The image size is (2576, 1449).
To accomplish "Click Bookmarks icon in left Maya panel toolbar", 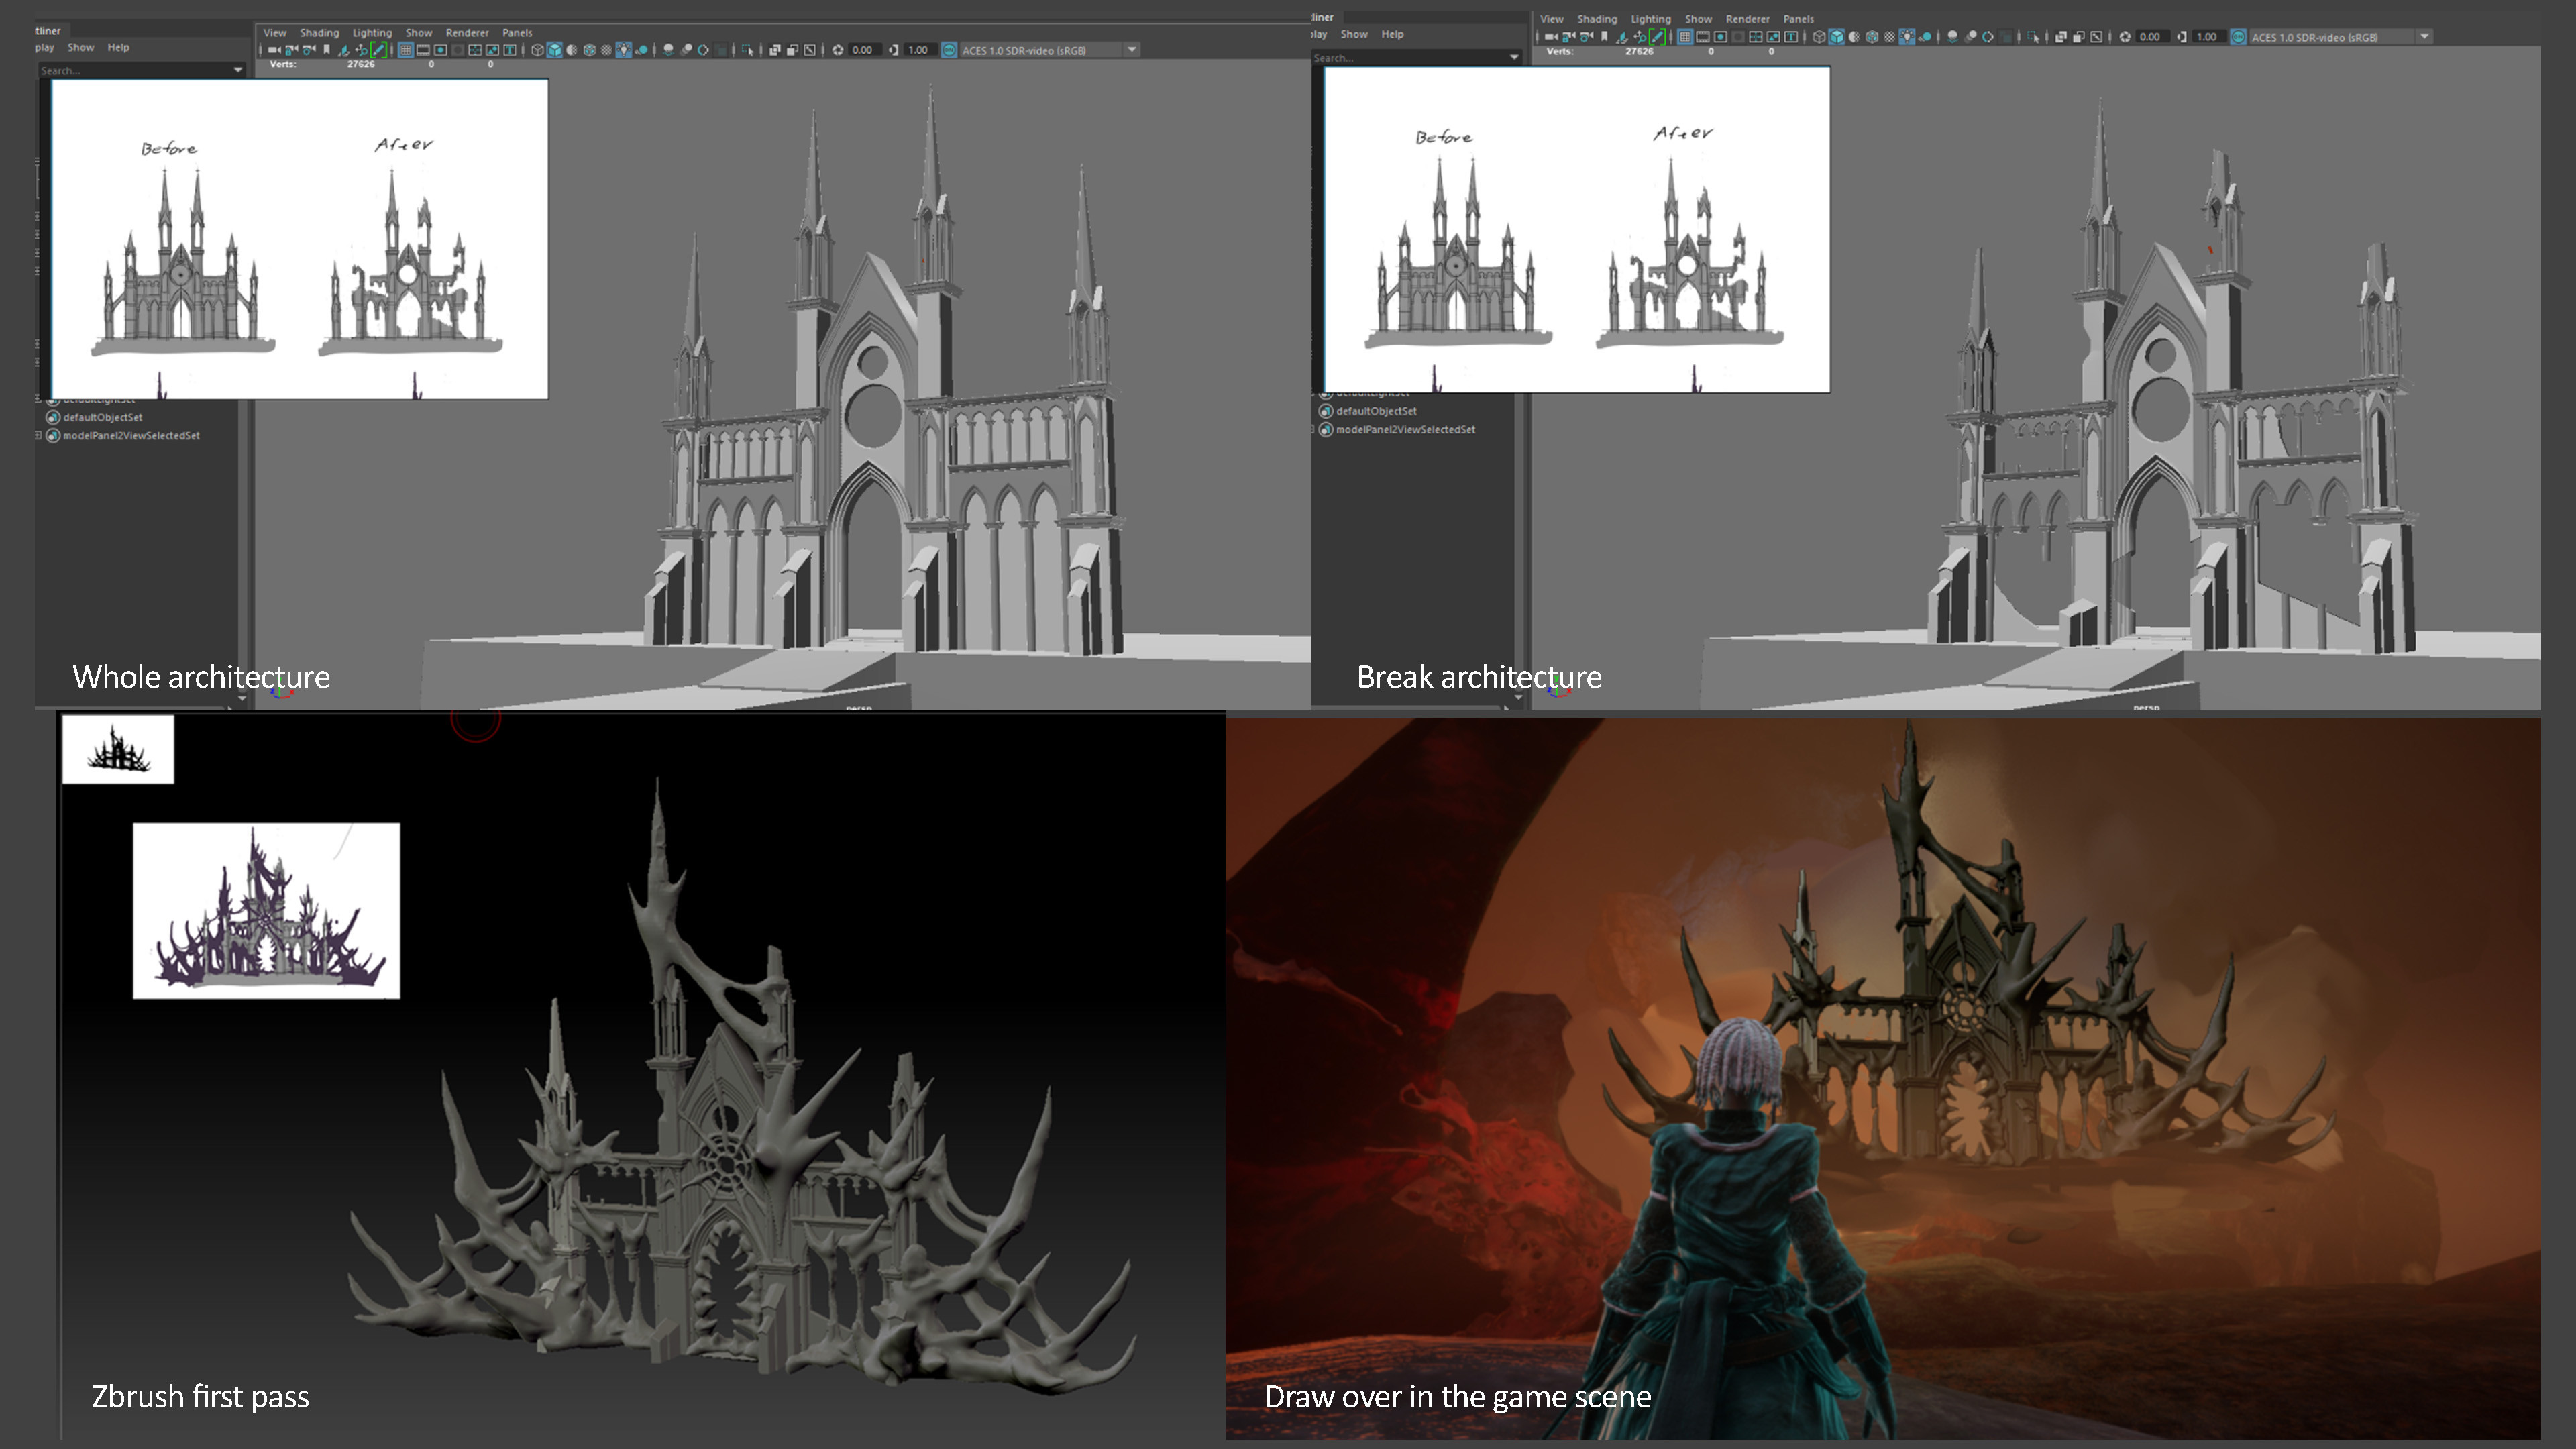I will pos(327,50).
